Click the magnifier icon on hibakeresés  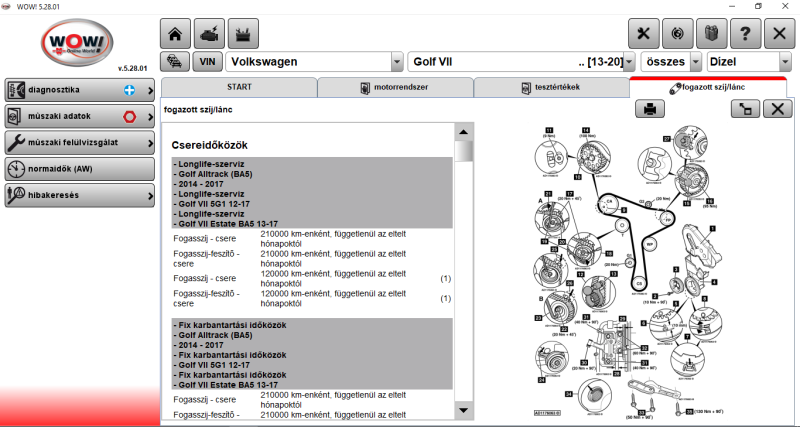coord(17,195)
